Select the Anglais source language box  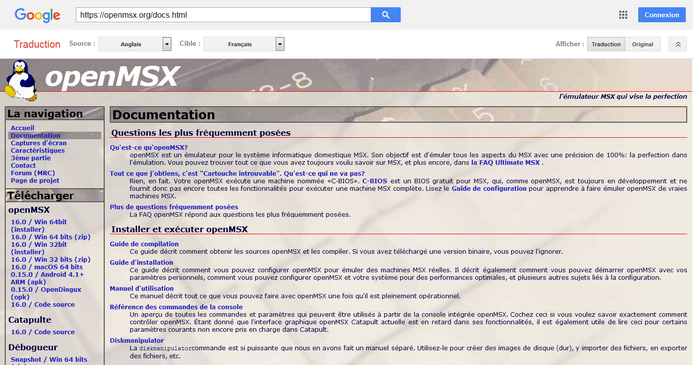click(130, 44)
